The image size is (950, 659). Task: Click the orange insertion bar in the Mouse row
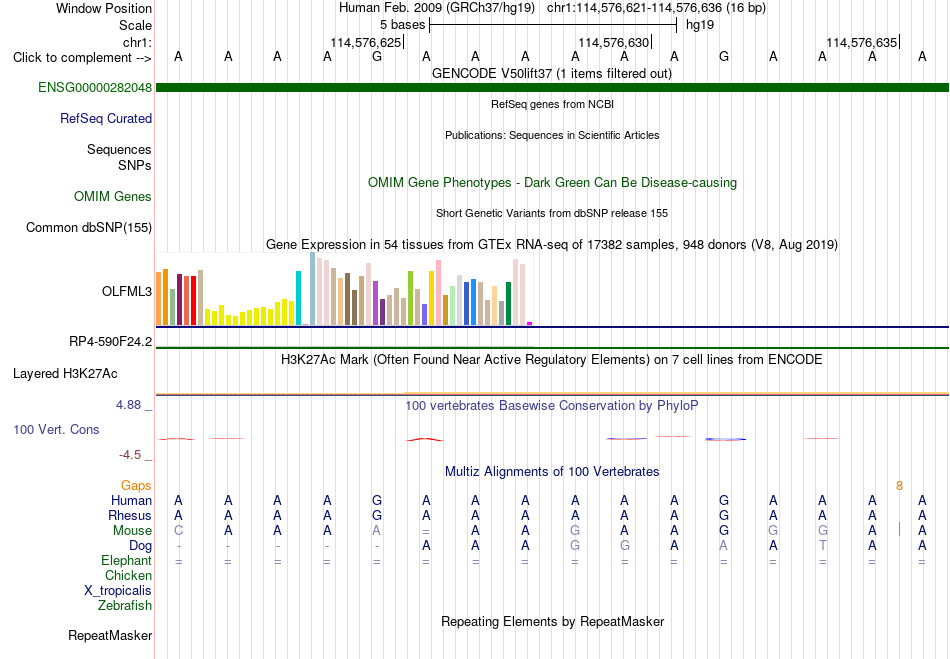(899, 529)
